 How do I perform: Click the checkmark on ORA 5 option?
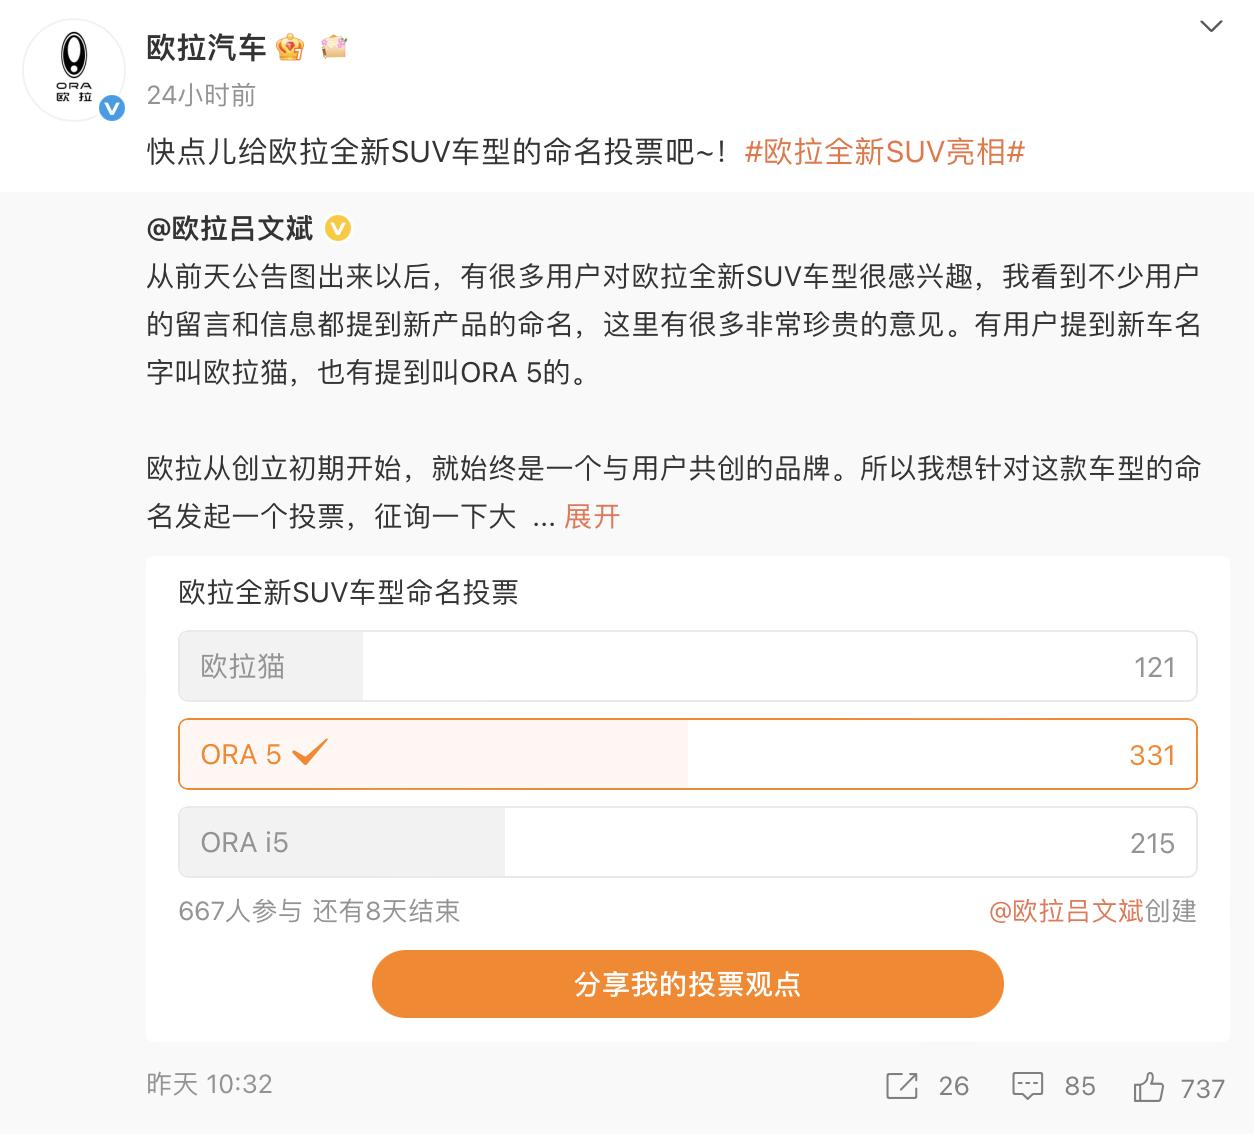point(309,752)
